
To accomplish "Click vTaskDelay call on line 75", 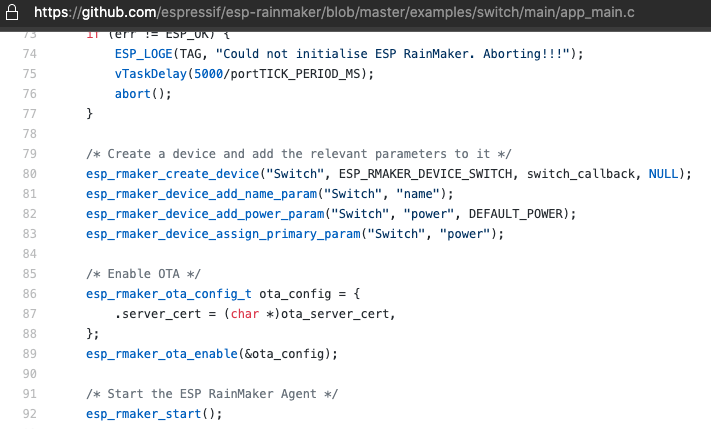I will tap(151, 74).
